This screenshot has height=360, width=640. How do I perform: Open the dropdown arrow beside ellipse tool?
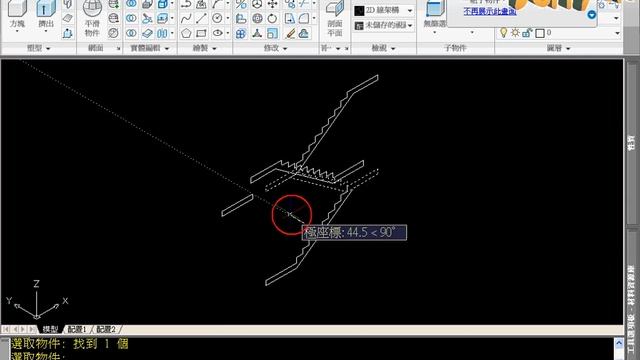tap(228, 33)
